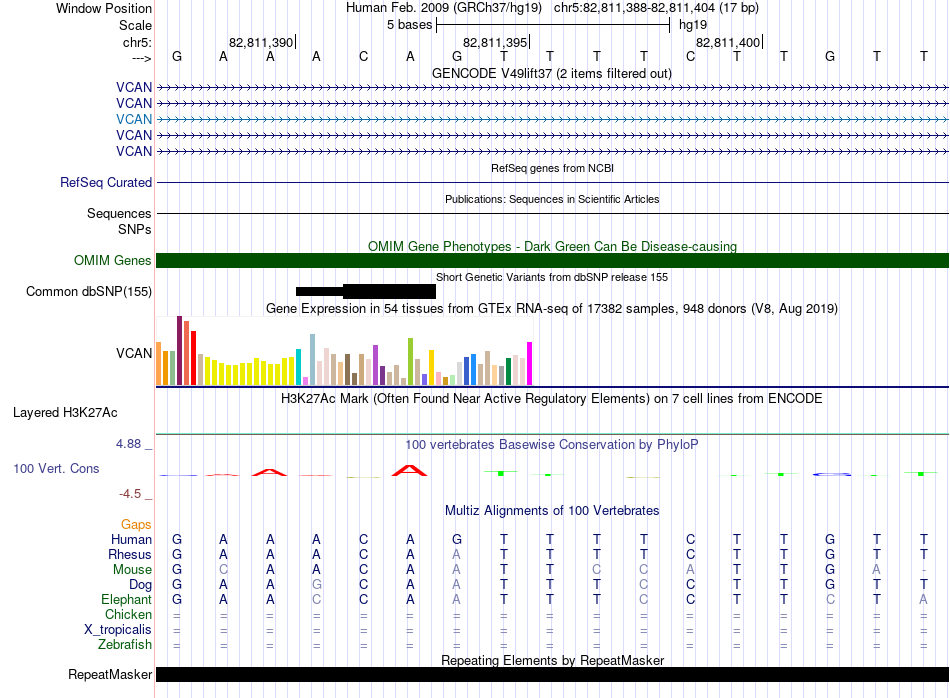950x698 pixels.
Task: Select the Mouse alignment row label
Action: click(132, 570)
